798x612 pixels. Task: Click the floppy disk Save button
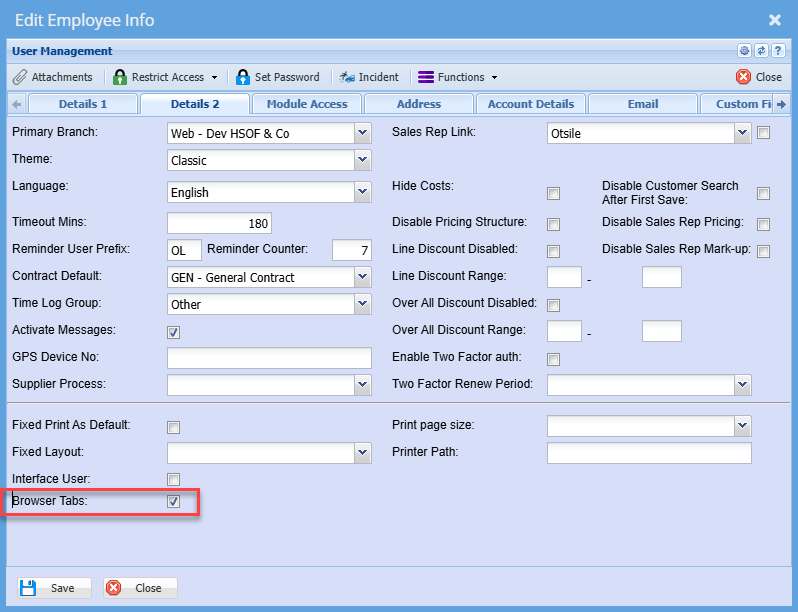(x=55, y=588)
